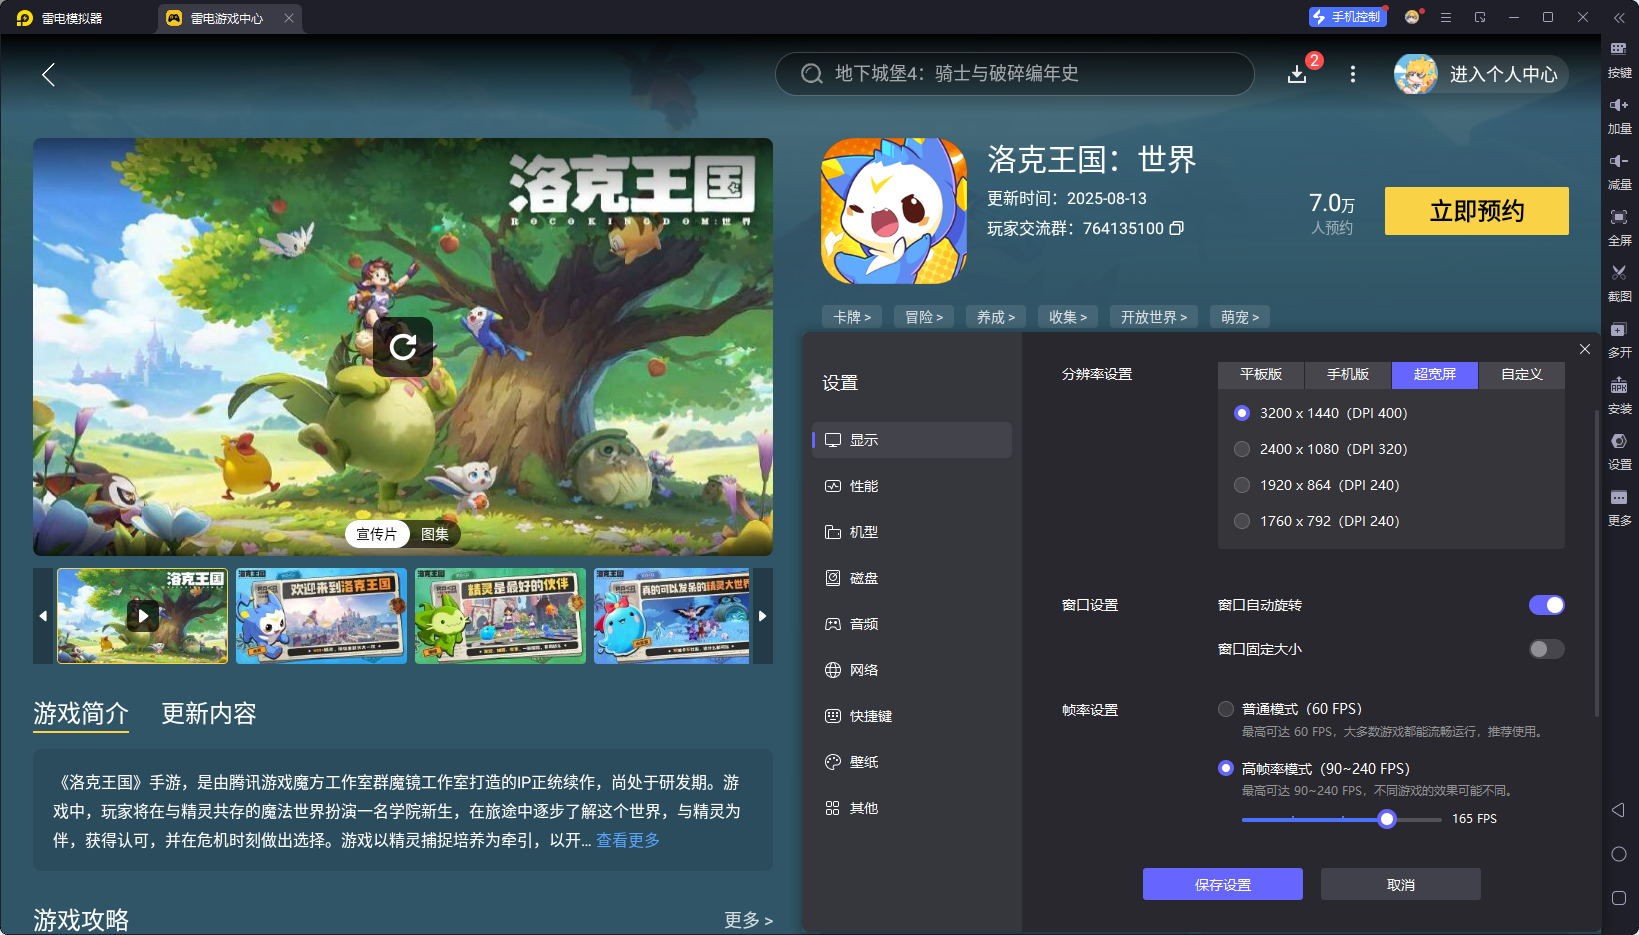This screenshot has height=935, width=1639.
Task: Click the 查看更多 link in description
Action: tap(627, 840)
